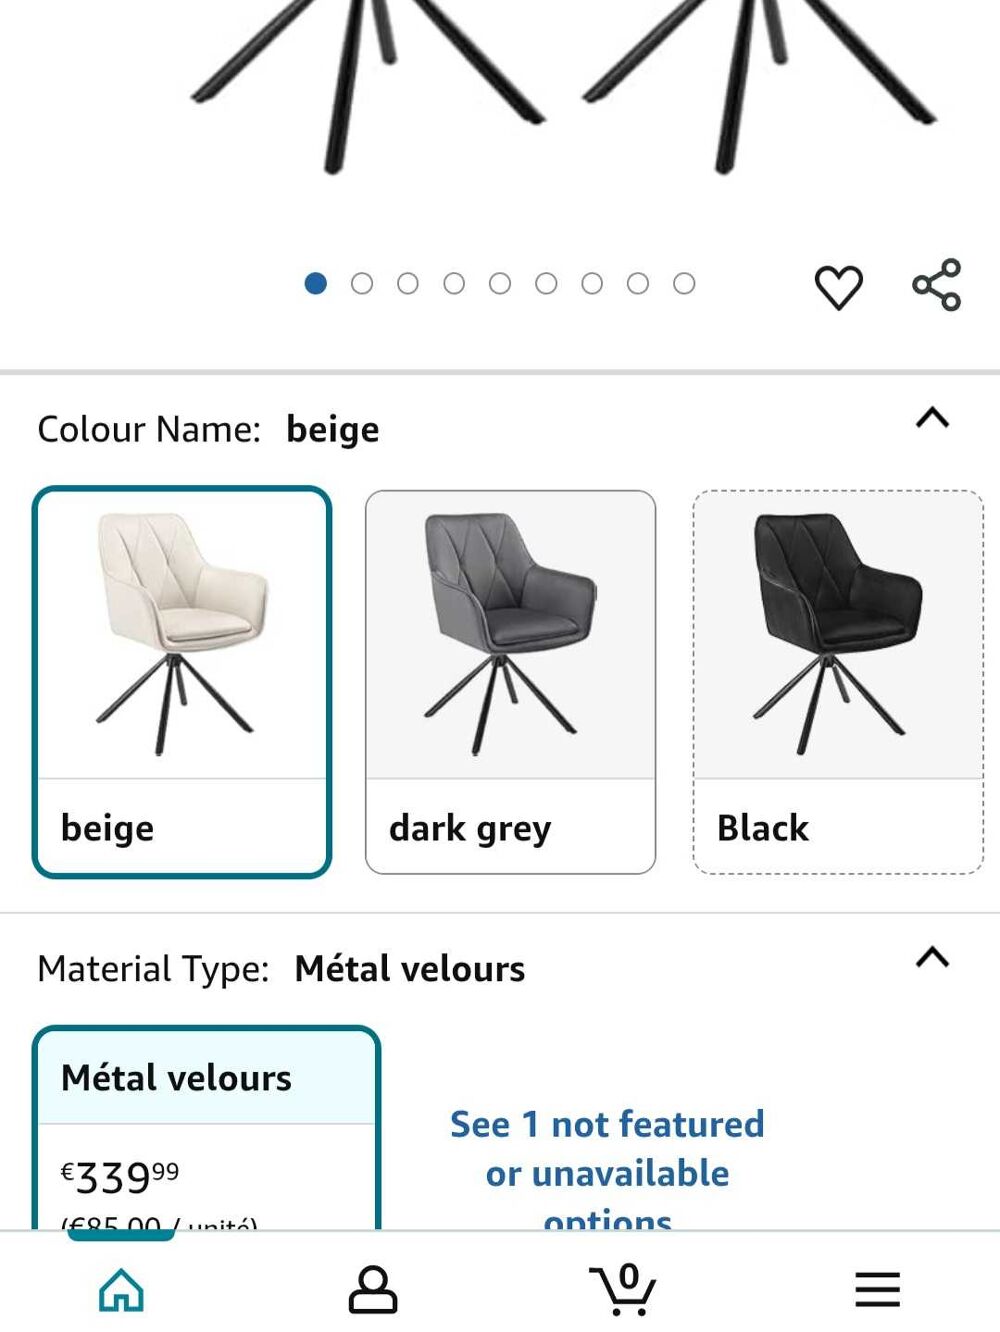Screen dimensions: 1000x1332
Task: Select the dark grey colour option
Action: tap(511, 682)
